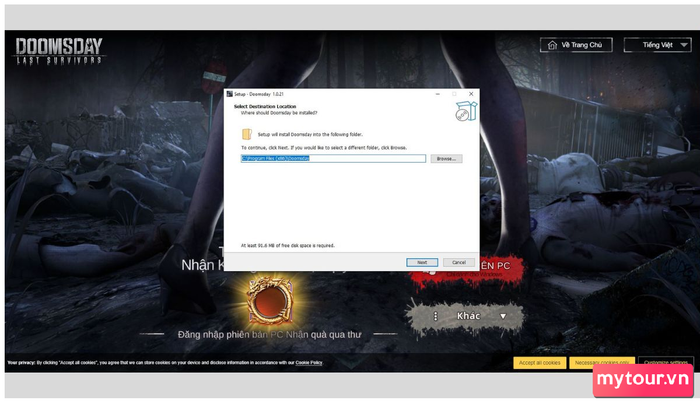Go to Về Trang Chủ homepage
The image size is (700, 405).
(576, 45)
